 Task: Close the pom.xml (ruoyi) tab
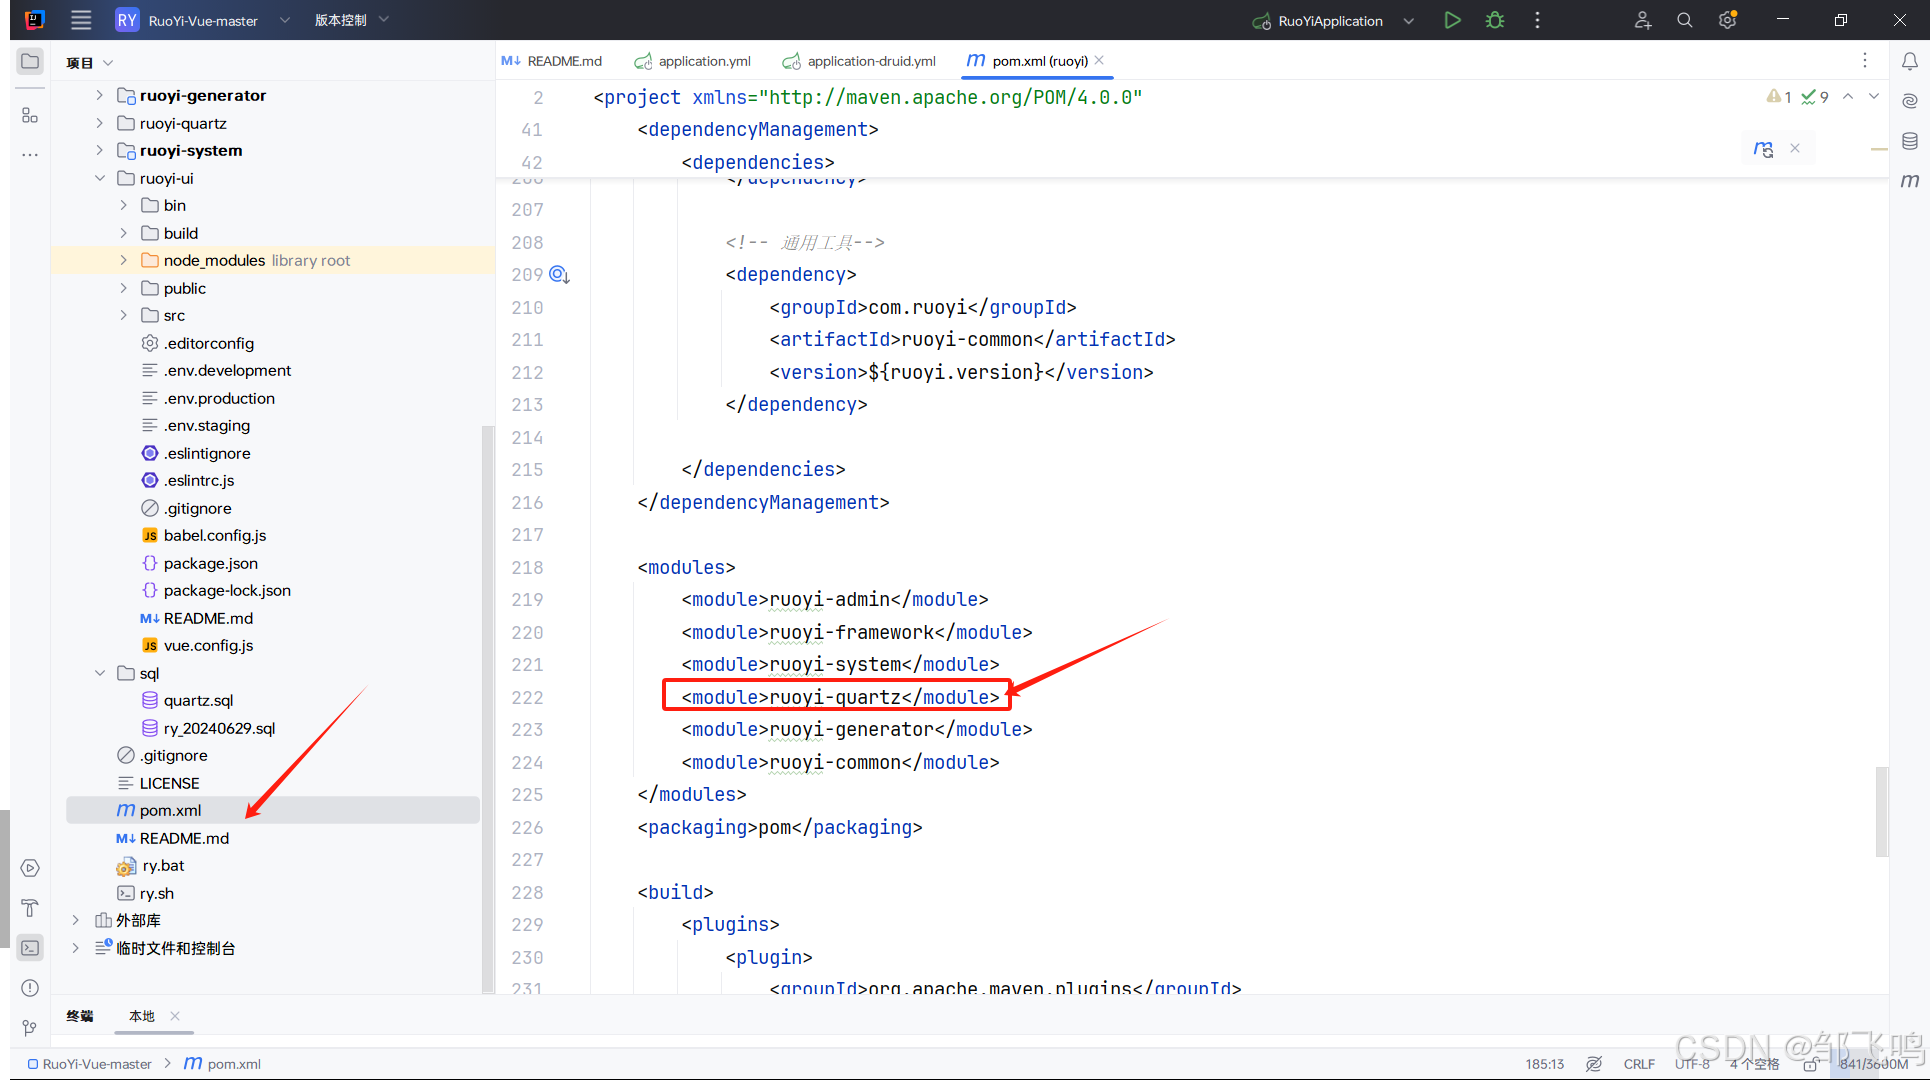[1099, 60]
